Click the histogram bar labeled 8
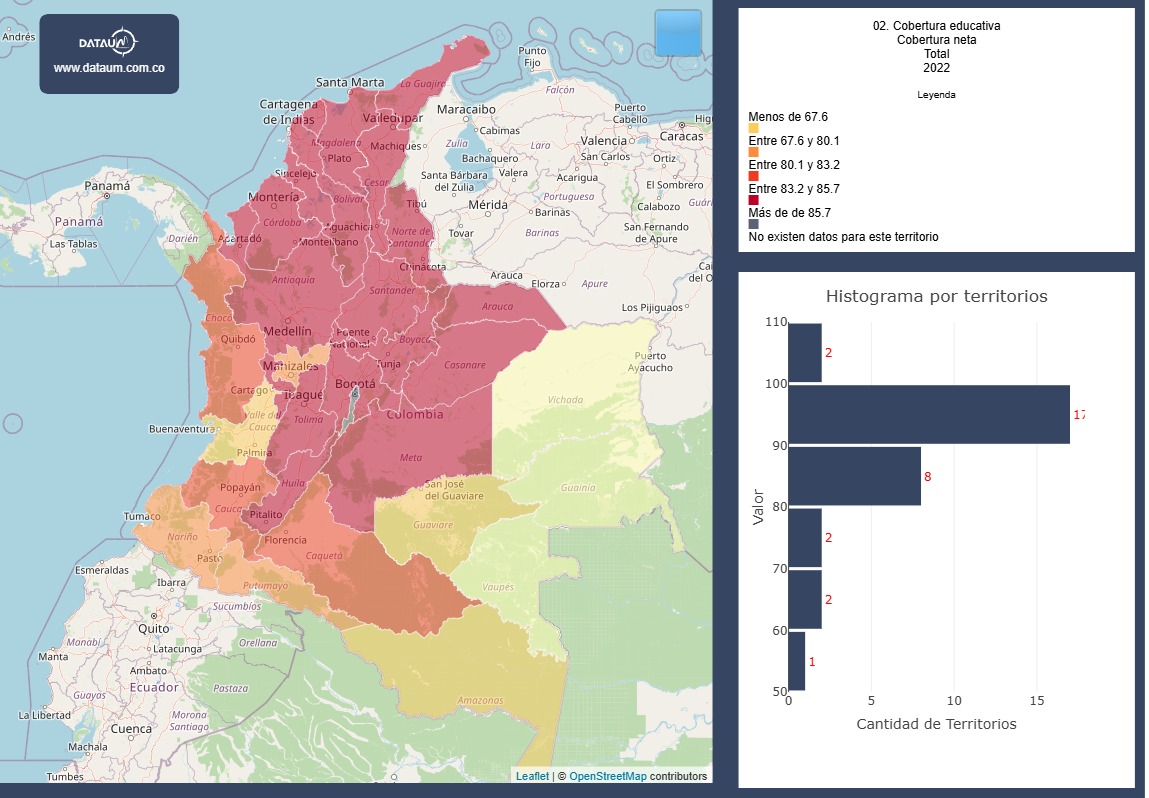Viewport: 1149px width, 798px height. tap(855, 474)
